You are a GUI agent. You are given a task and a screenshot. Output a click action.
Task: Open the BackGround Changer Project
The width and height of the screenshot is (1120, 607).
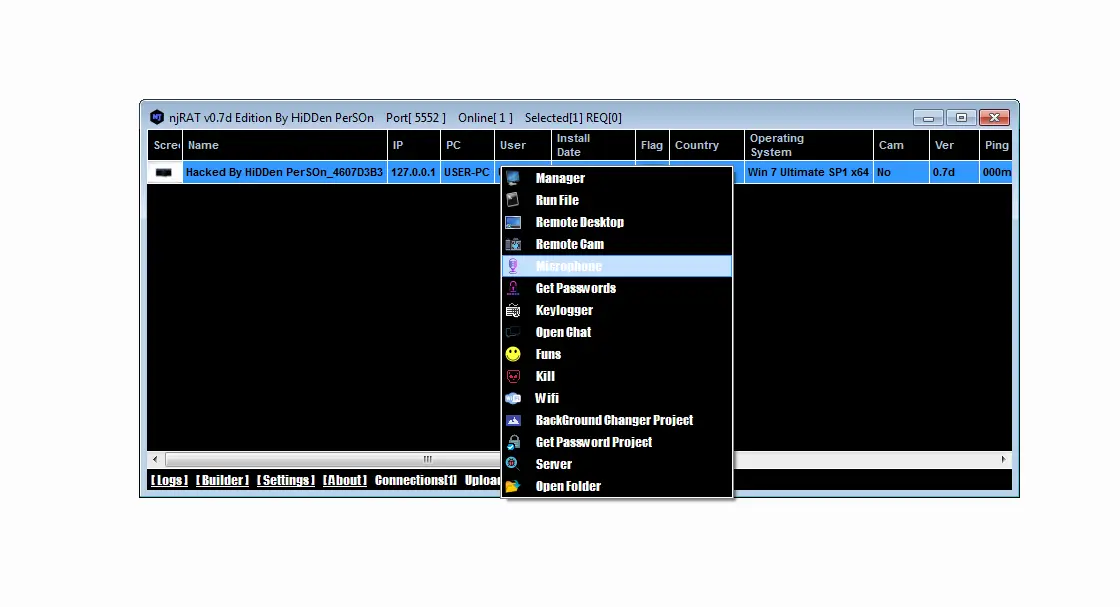tap(614, 420)
